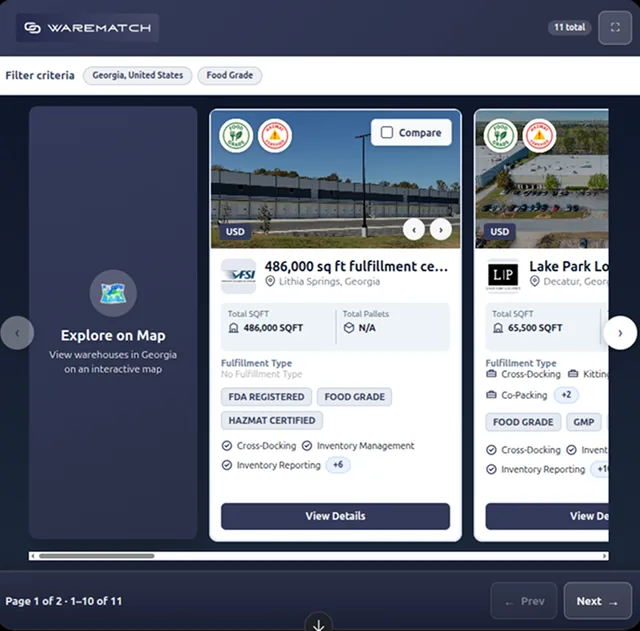This screenshot has height=631, width=640.
Task: Open View Details for Lake Park warehouse
Action: point(547,516)
